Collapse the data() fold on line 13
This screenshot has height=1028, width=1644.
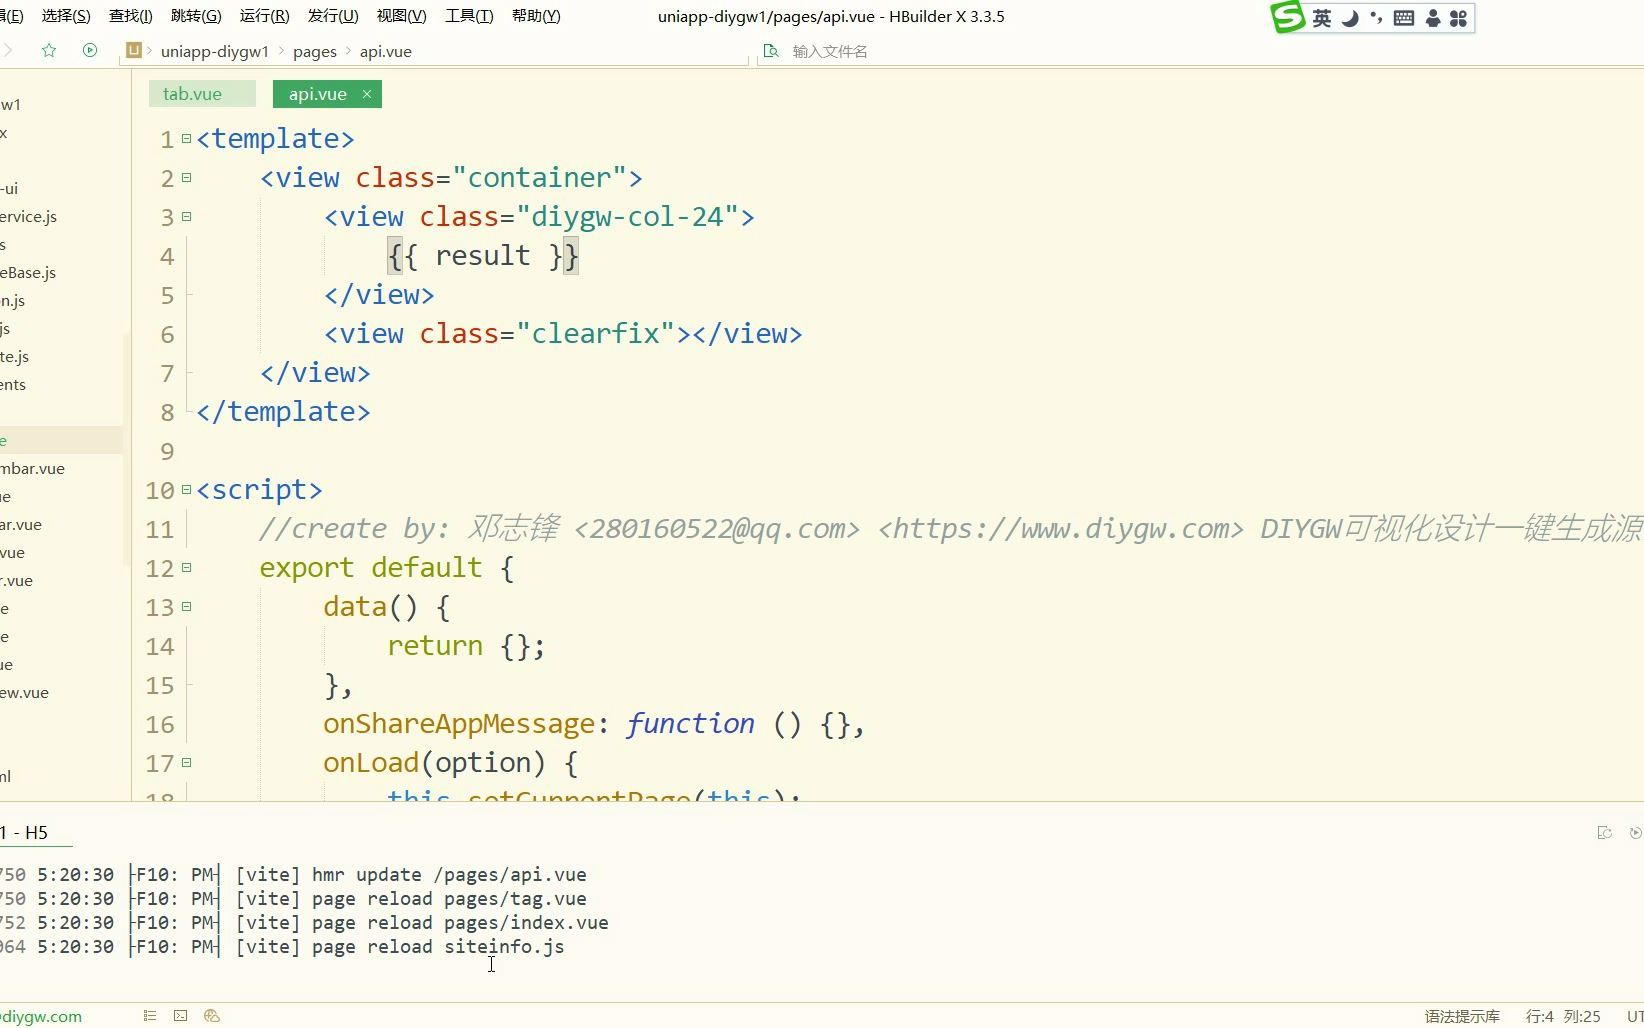[186, 607]
